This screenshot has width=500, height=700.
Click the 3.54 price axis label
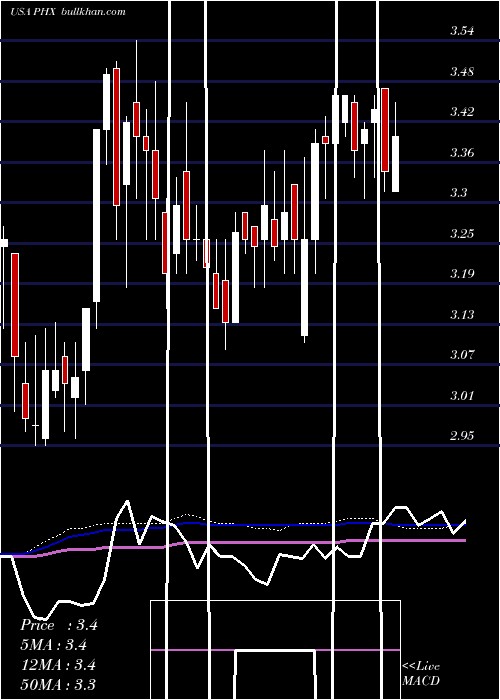462,31
